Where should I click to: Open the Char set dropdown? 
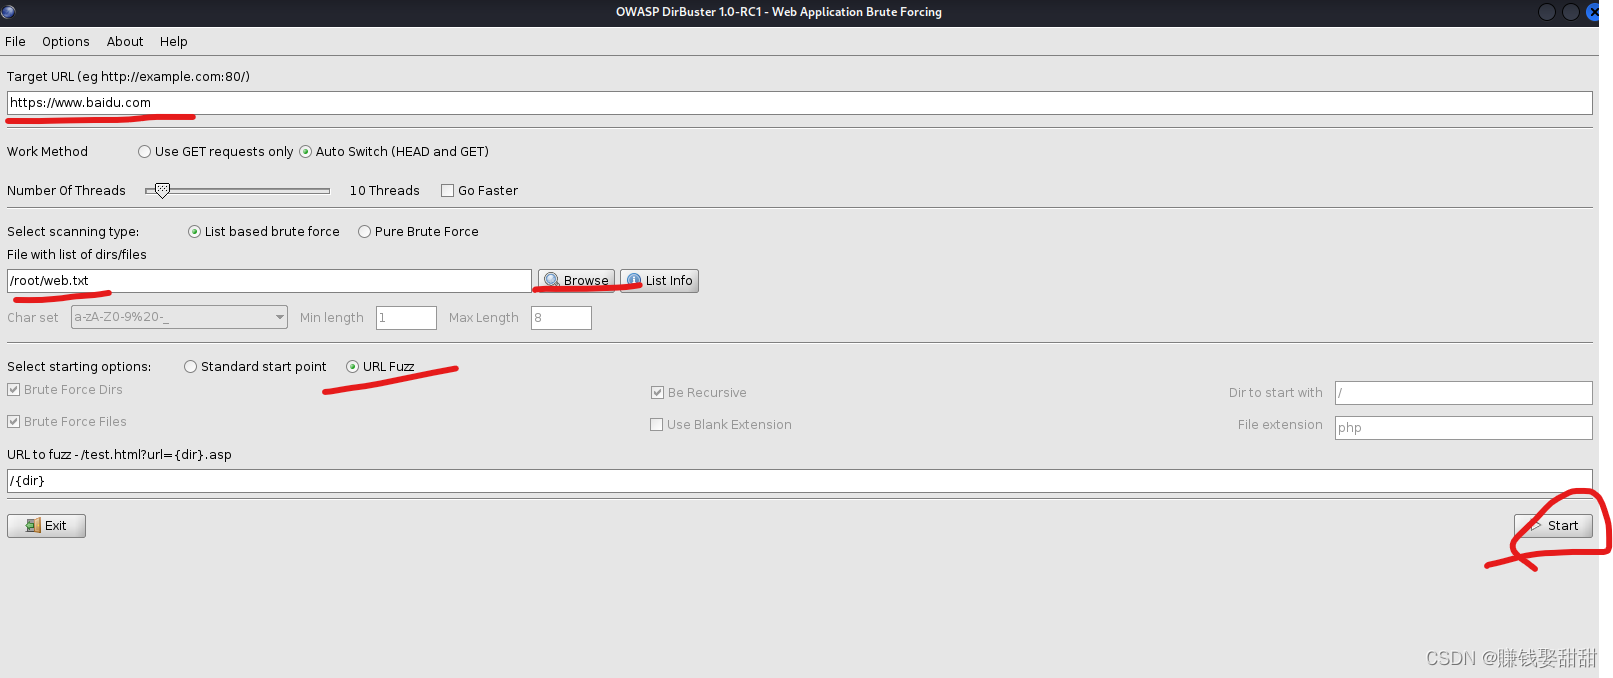[x=179, y=317]
